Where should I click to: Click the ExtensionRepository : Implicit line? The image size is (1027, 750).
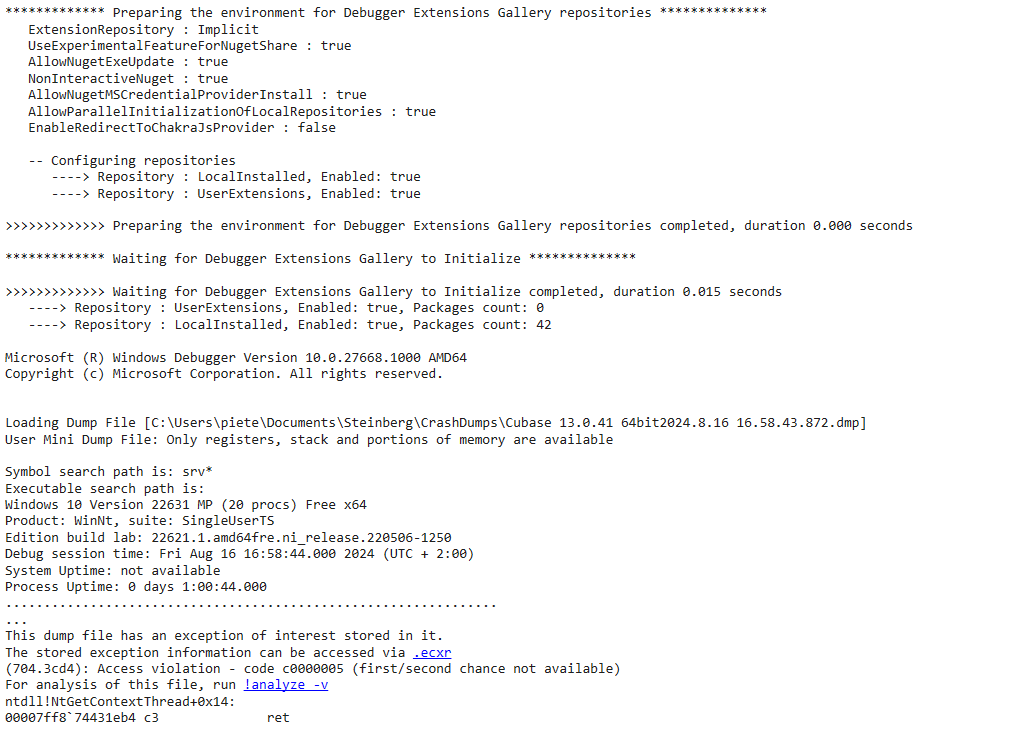pyautogui.click(x=143, y=29)
